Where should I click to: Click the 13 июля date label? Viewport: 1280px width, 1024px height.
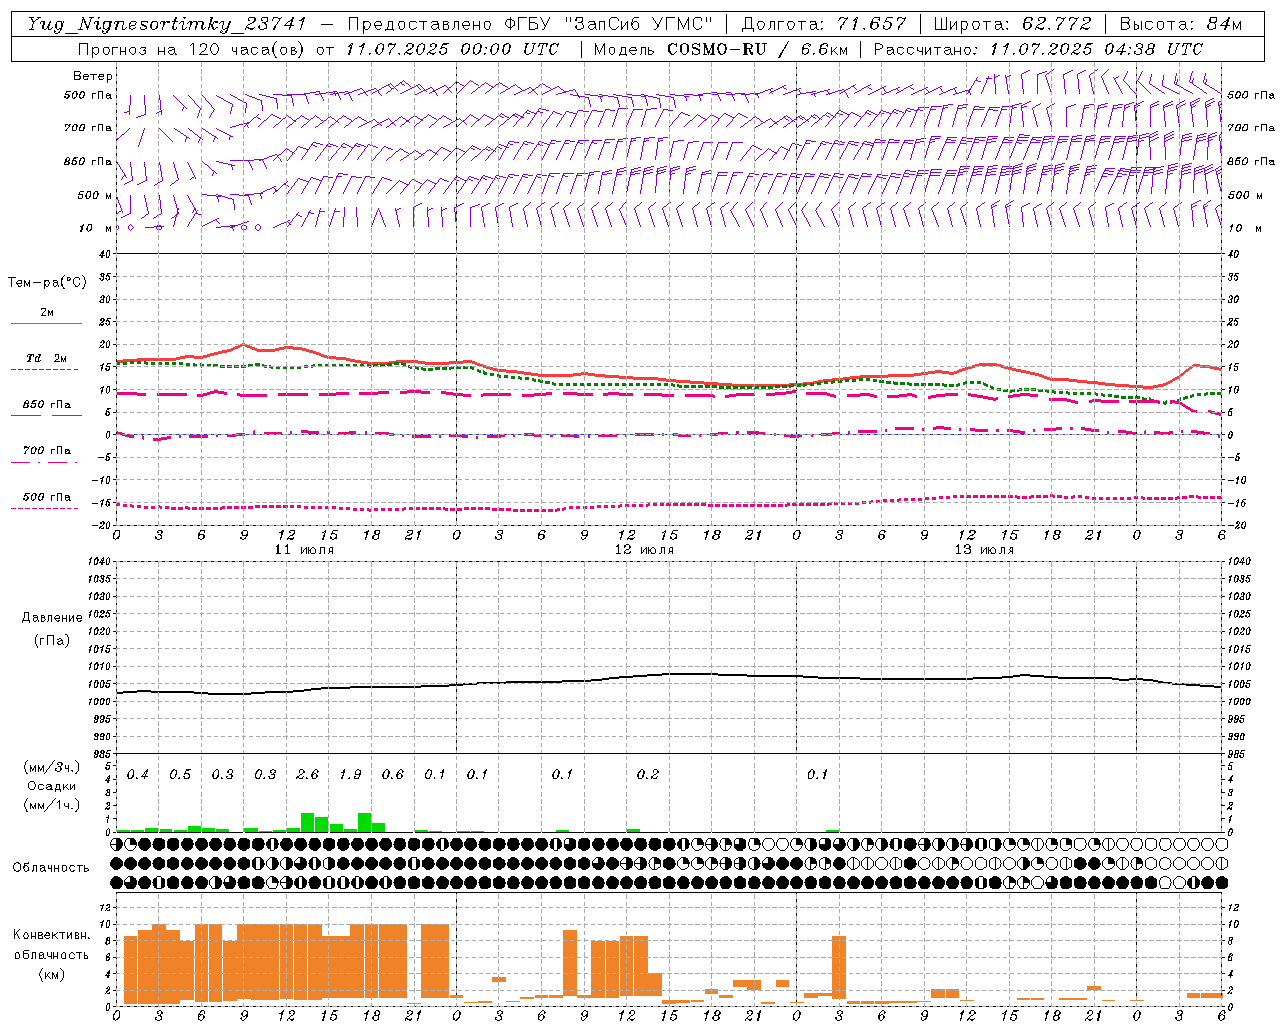pyautogui.click(x=984, y=550)
